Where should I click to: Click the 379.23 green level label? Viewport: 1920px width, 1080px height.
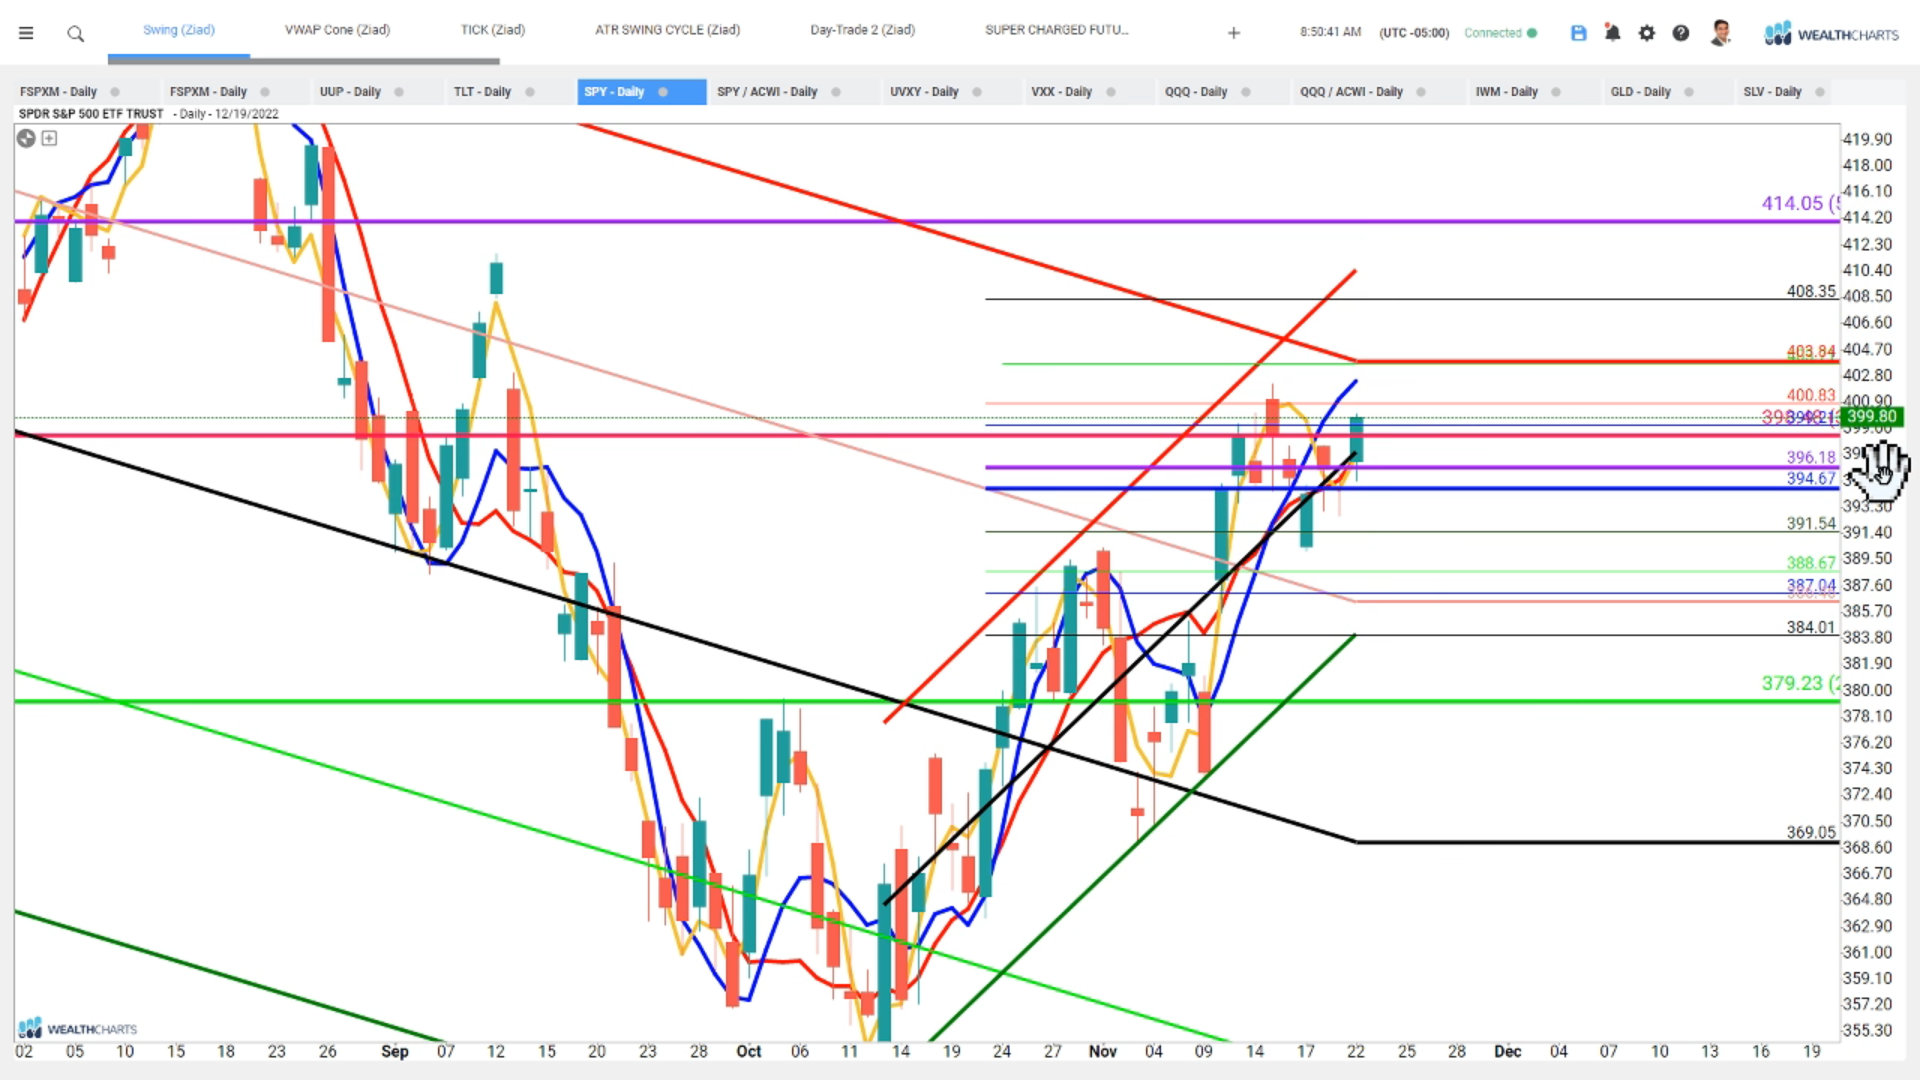pyautogui.click(x=1800, y=683)
